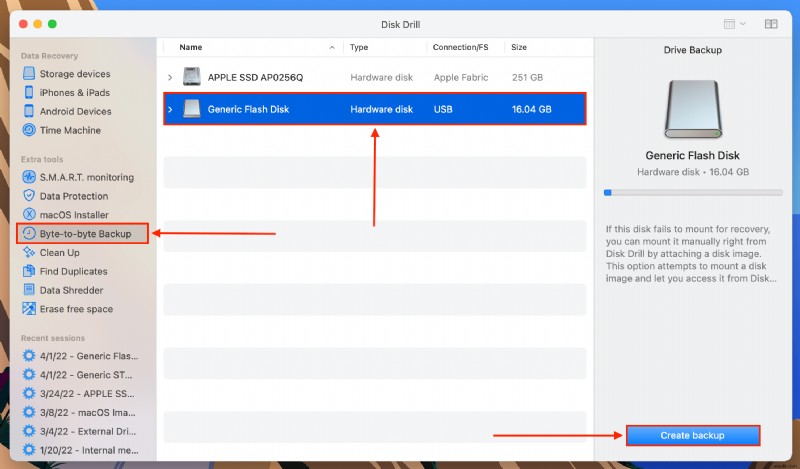The height and width of the screenshot is (469, 800).
Task: Click gear icon of 3/24/22 APPLE SS session
Action: [29, 393]
